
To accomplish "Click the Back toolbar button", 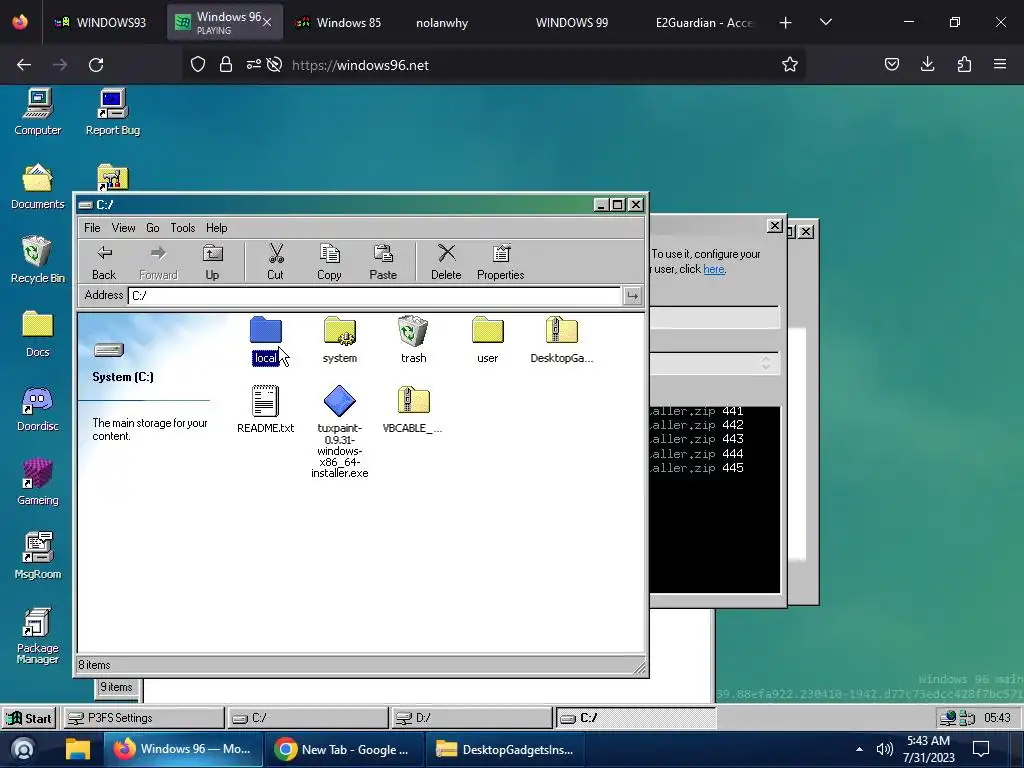I will pos(104,262).
